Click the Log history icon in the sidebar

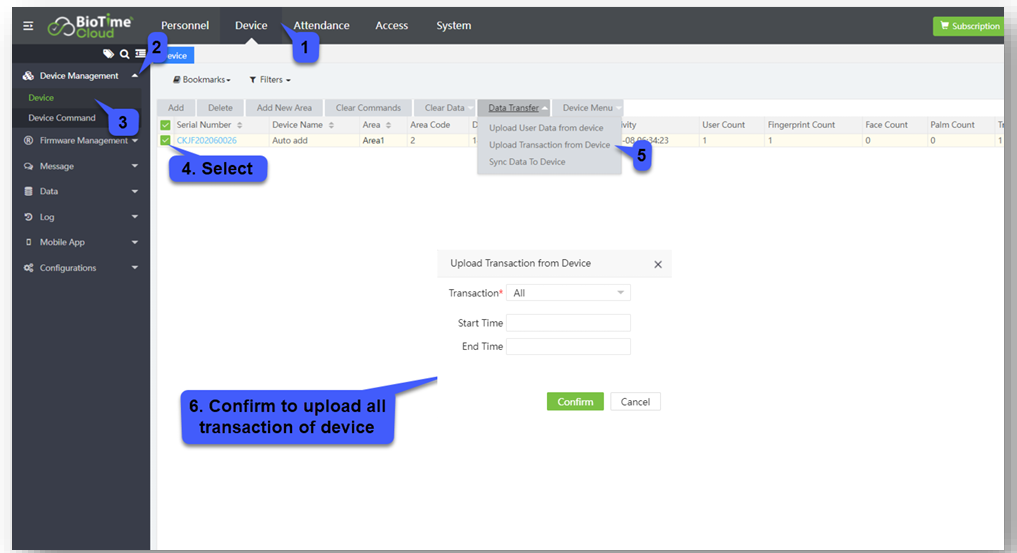[28, 217]
